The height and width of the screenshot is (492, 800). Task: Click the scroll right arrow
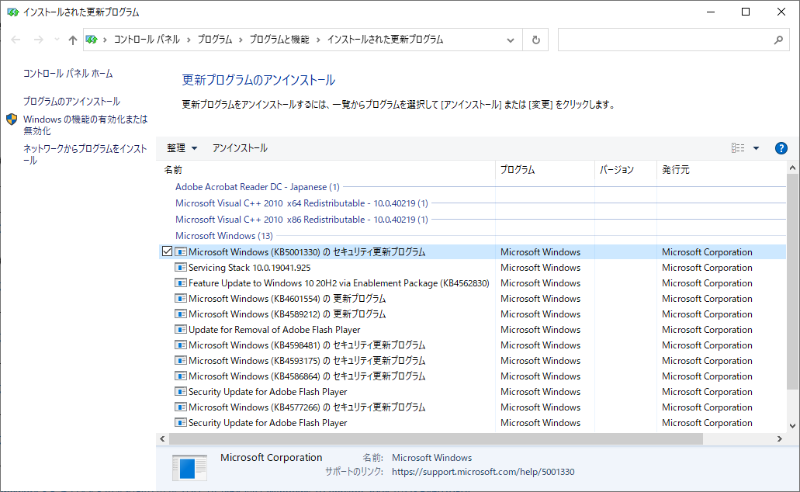point(779,439)
